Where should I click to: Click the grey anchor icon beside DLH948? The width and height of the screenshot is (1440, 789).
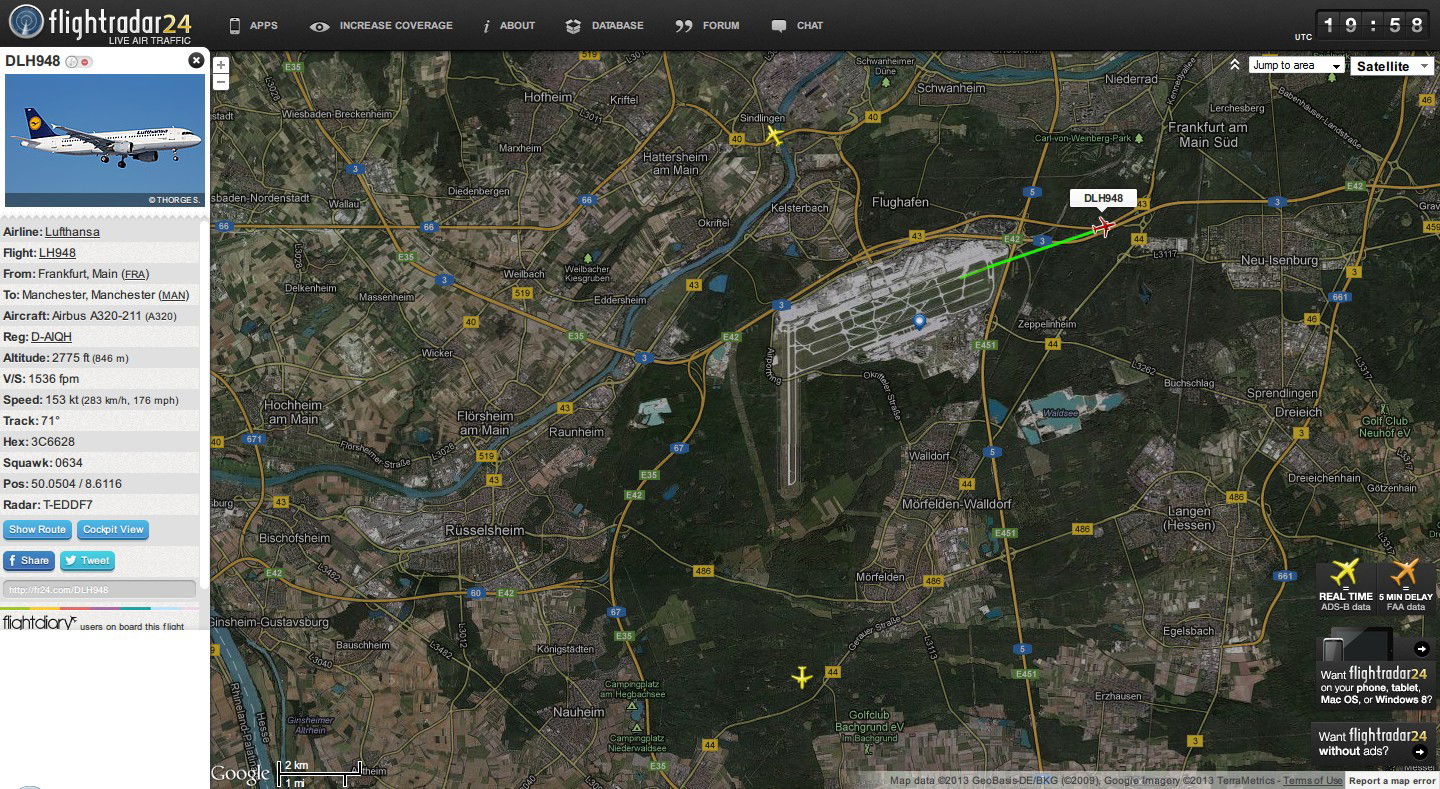click(71, 62)
